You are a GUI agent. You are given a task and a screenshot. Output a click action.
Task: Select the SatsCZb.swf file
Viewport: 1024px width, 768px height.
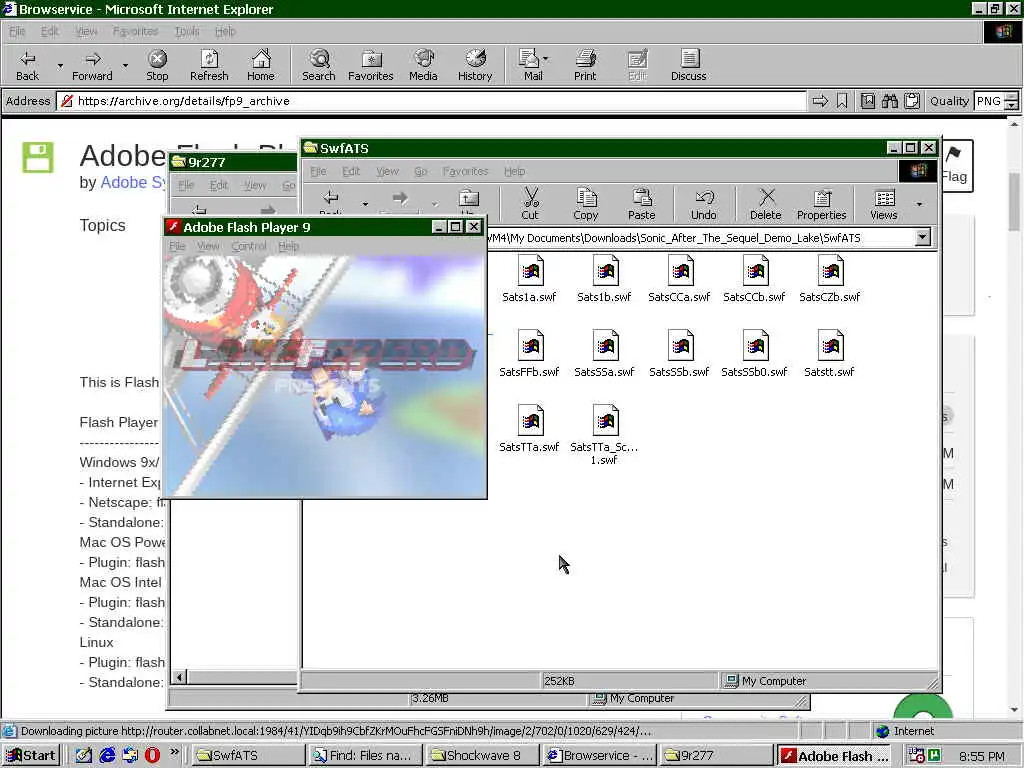[x=829, y=279]
